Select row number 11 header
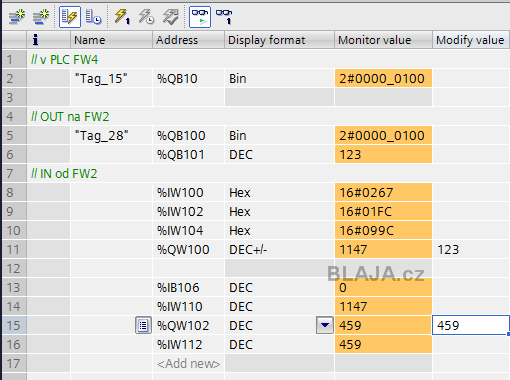Viewport: 510px width, 380px height. [14, 250]
